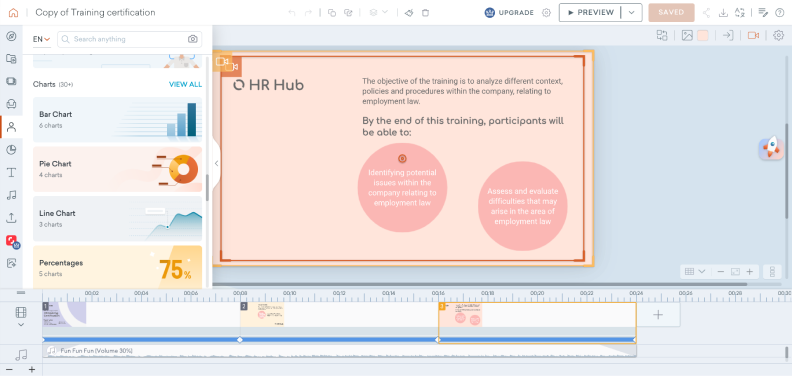This screenshot has width=792, height=376.
Task: Click the background image icon above canvas
Action: 687,35
